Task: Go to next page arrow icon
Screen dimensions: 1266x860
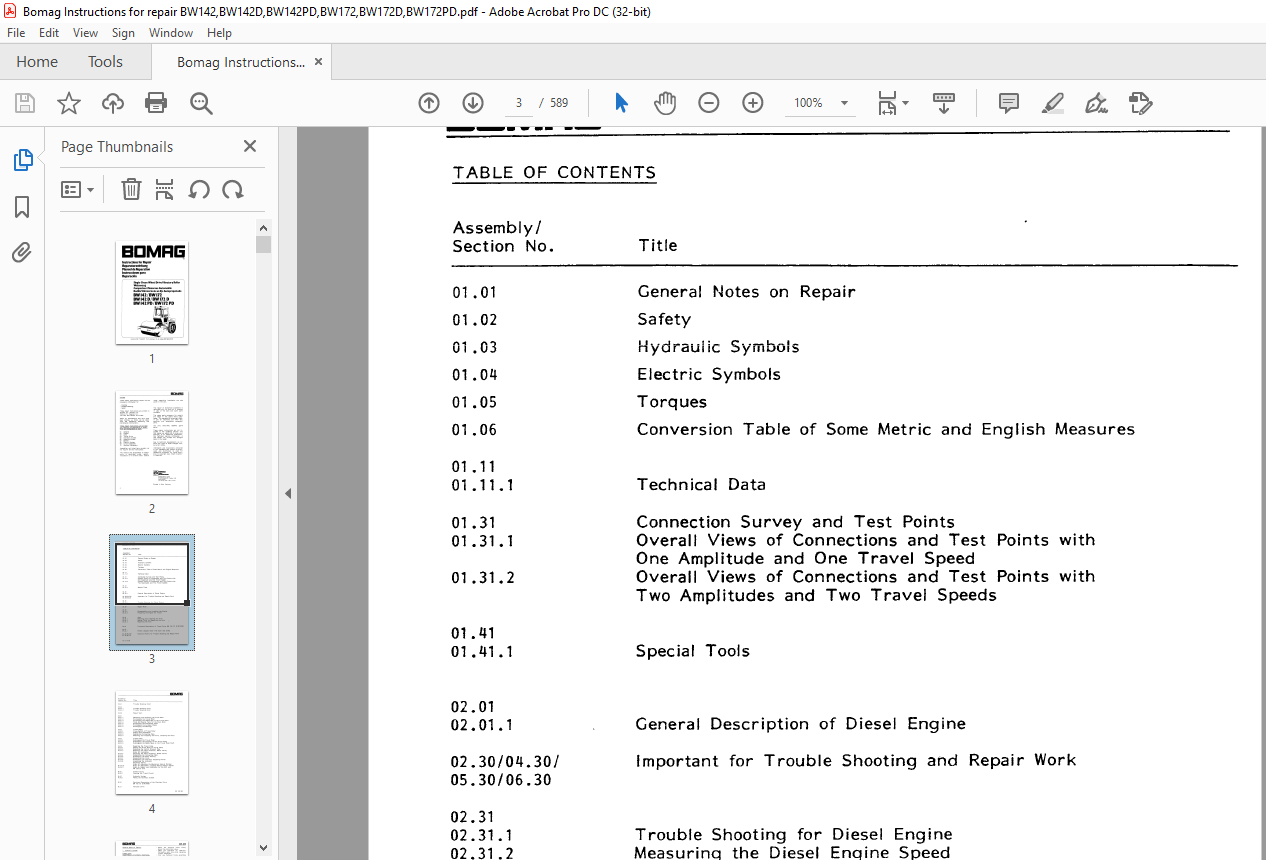Action: 473,103
